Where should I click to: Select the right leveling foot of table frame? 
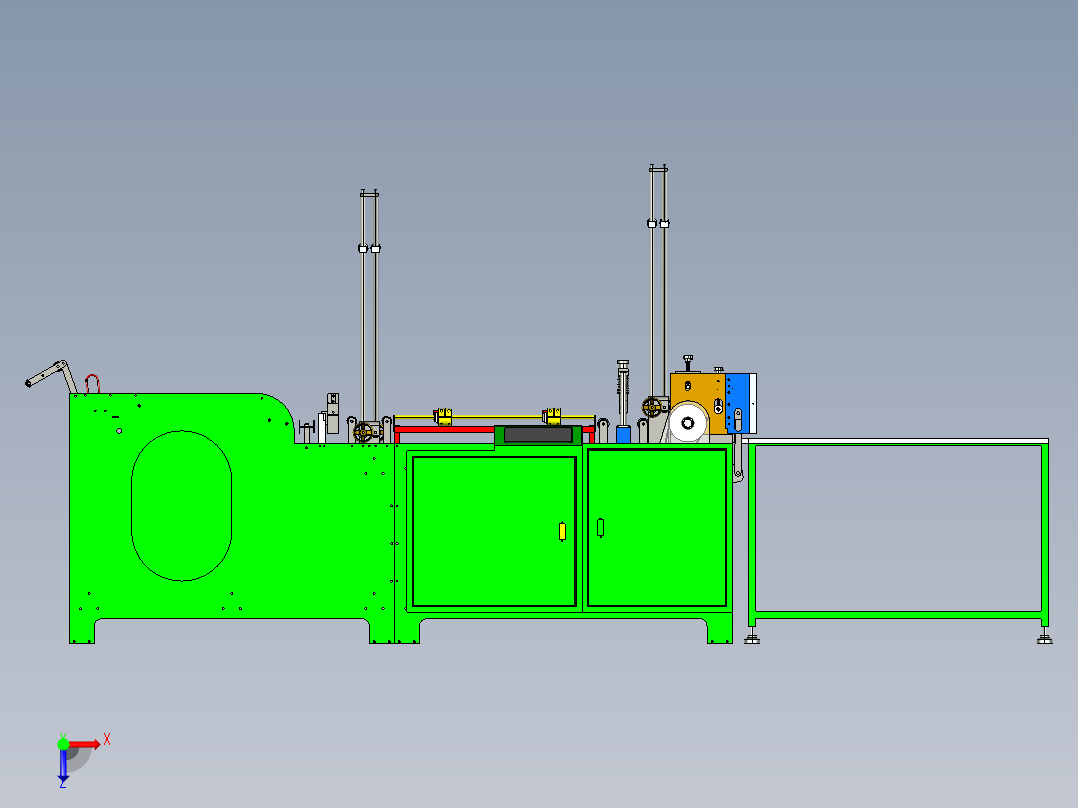click(1045, 636)
